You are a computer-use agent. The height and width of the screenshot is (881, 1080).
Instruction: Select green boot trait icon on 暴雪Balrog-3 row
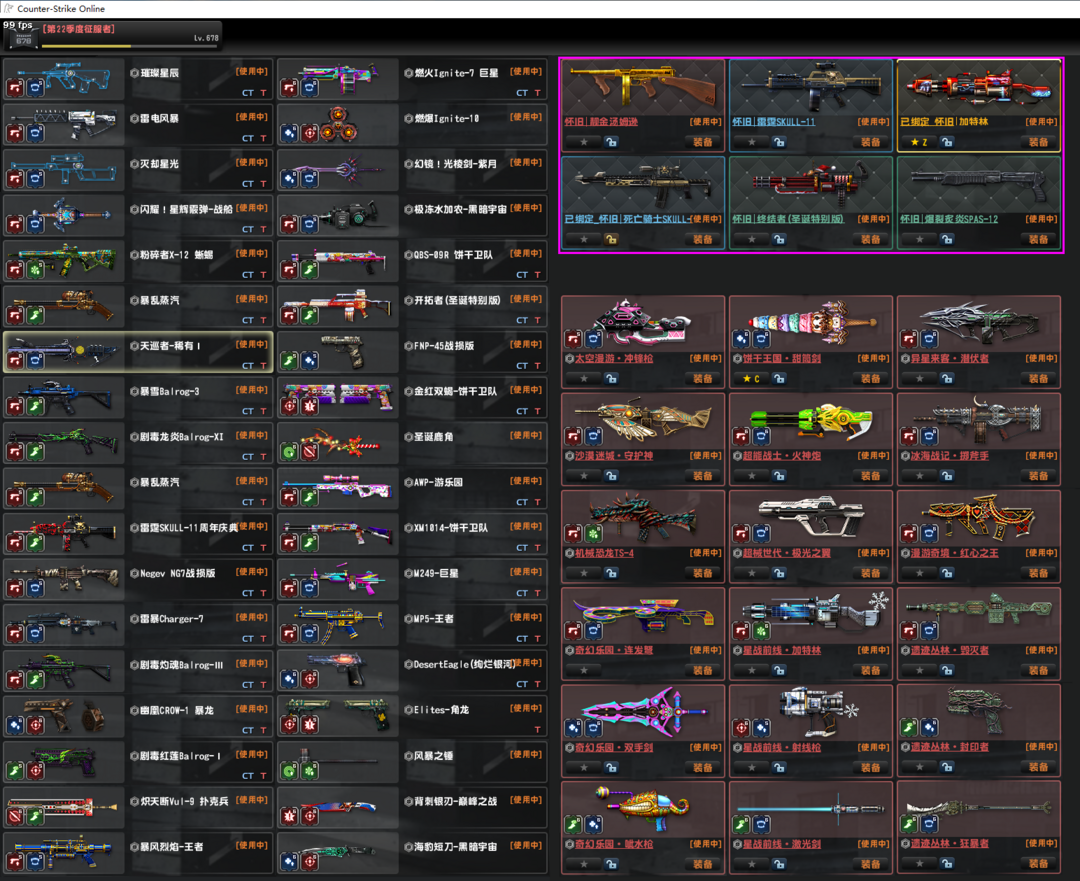(35, 406)
